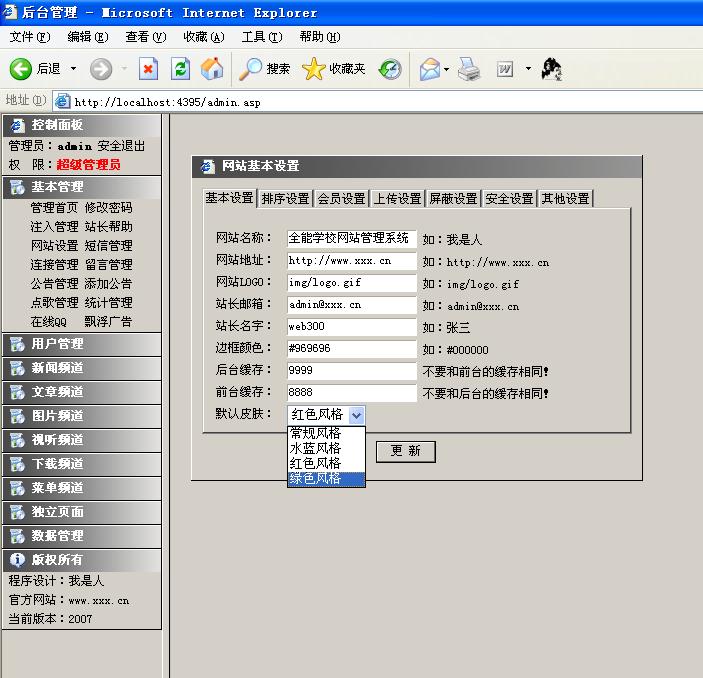
Task: Open the 修改密码 sidebar link
Action: [x=108, y=208]
